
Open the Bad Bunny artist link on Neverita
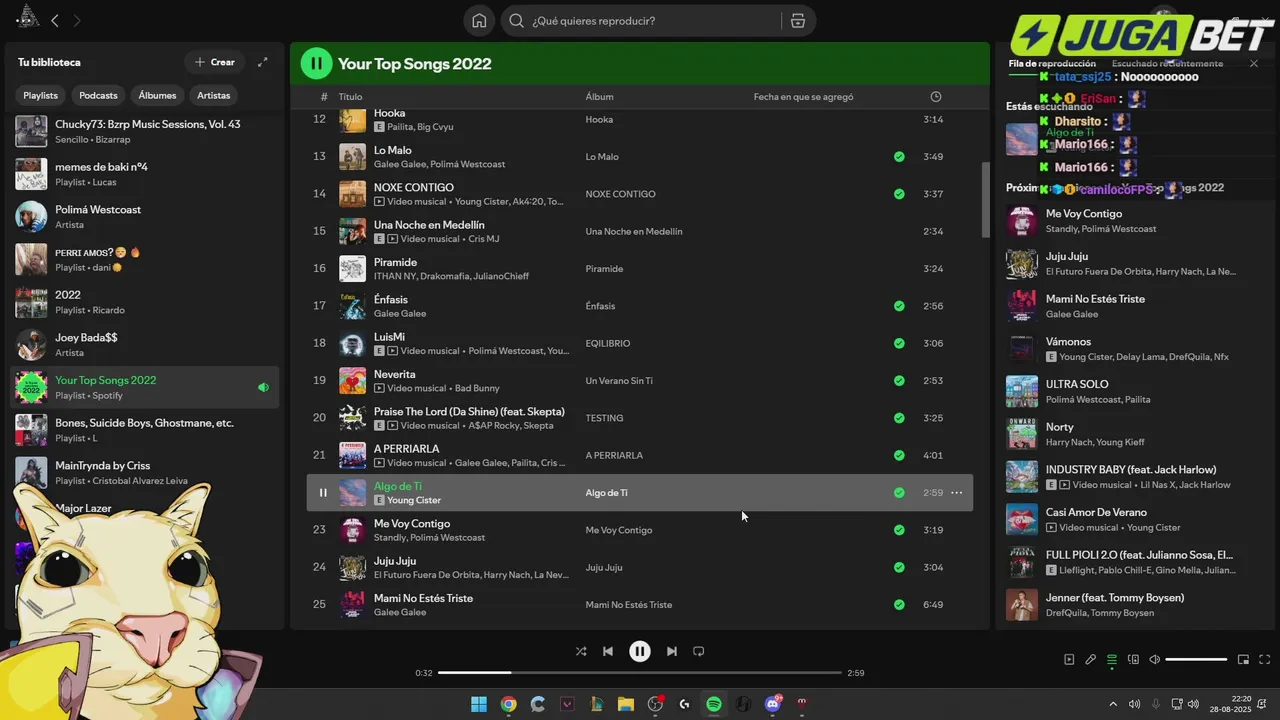click(477, 388)
